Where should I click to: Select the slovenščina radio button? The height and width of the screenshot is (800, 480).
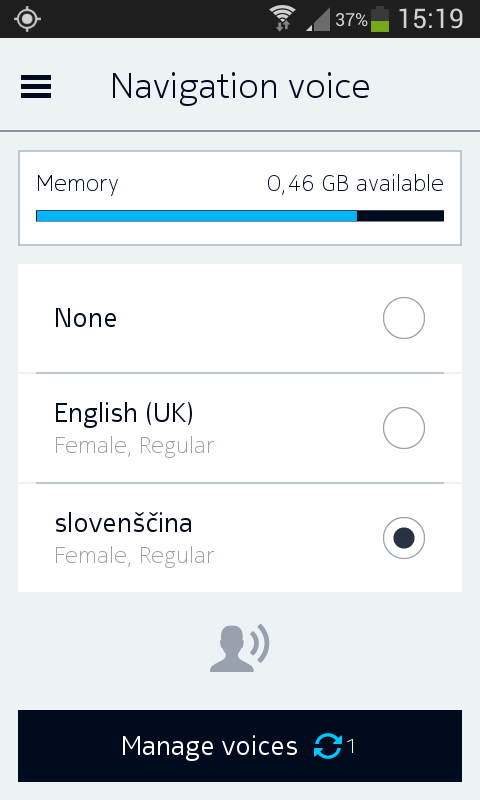point(403,538)
